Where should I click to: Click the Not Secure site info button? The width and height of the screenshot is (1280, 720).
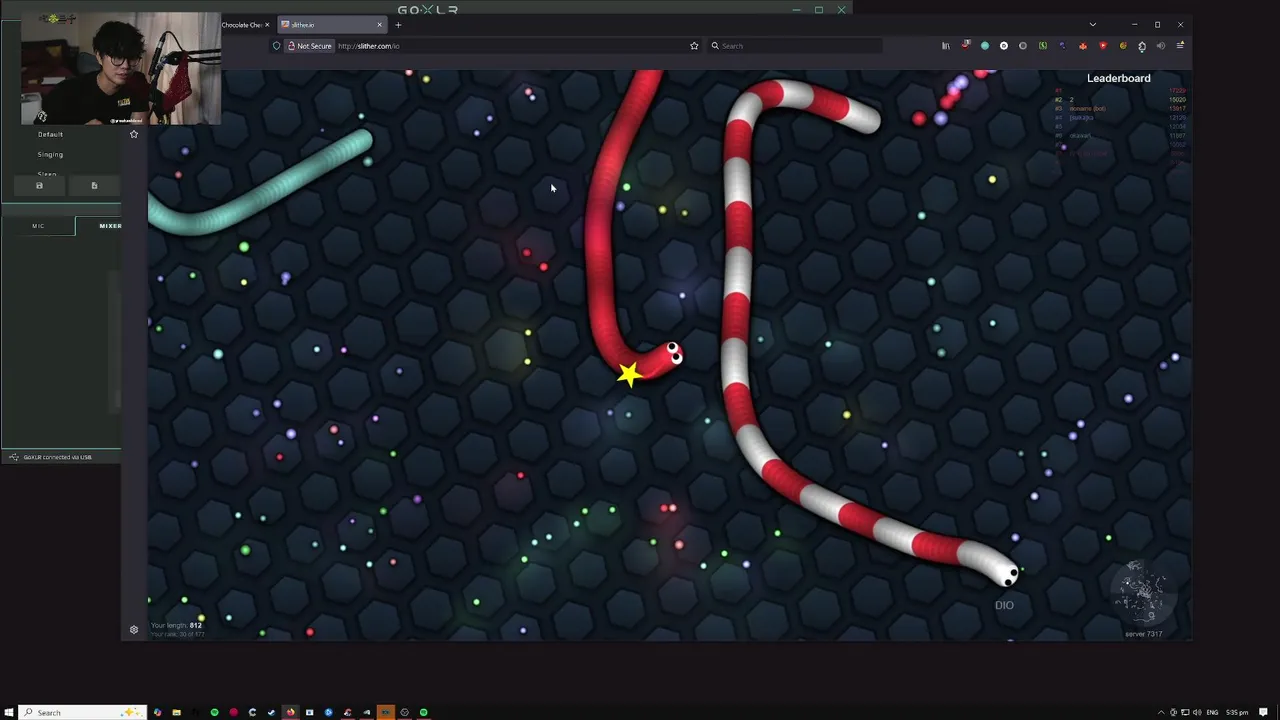309,46
